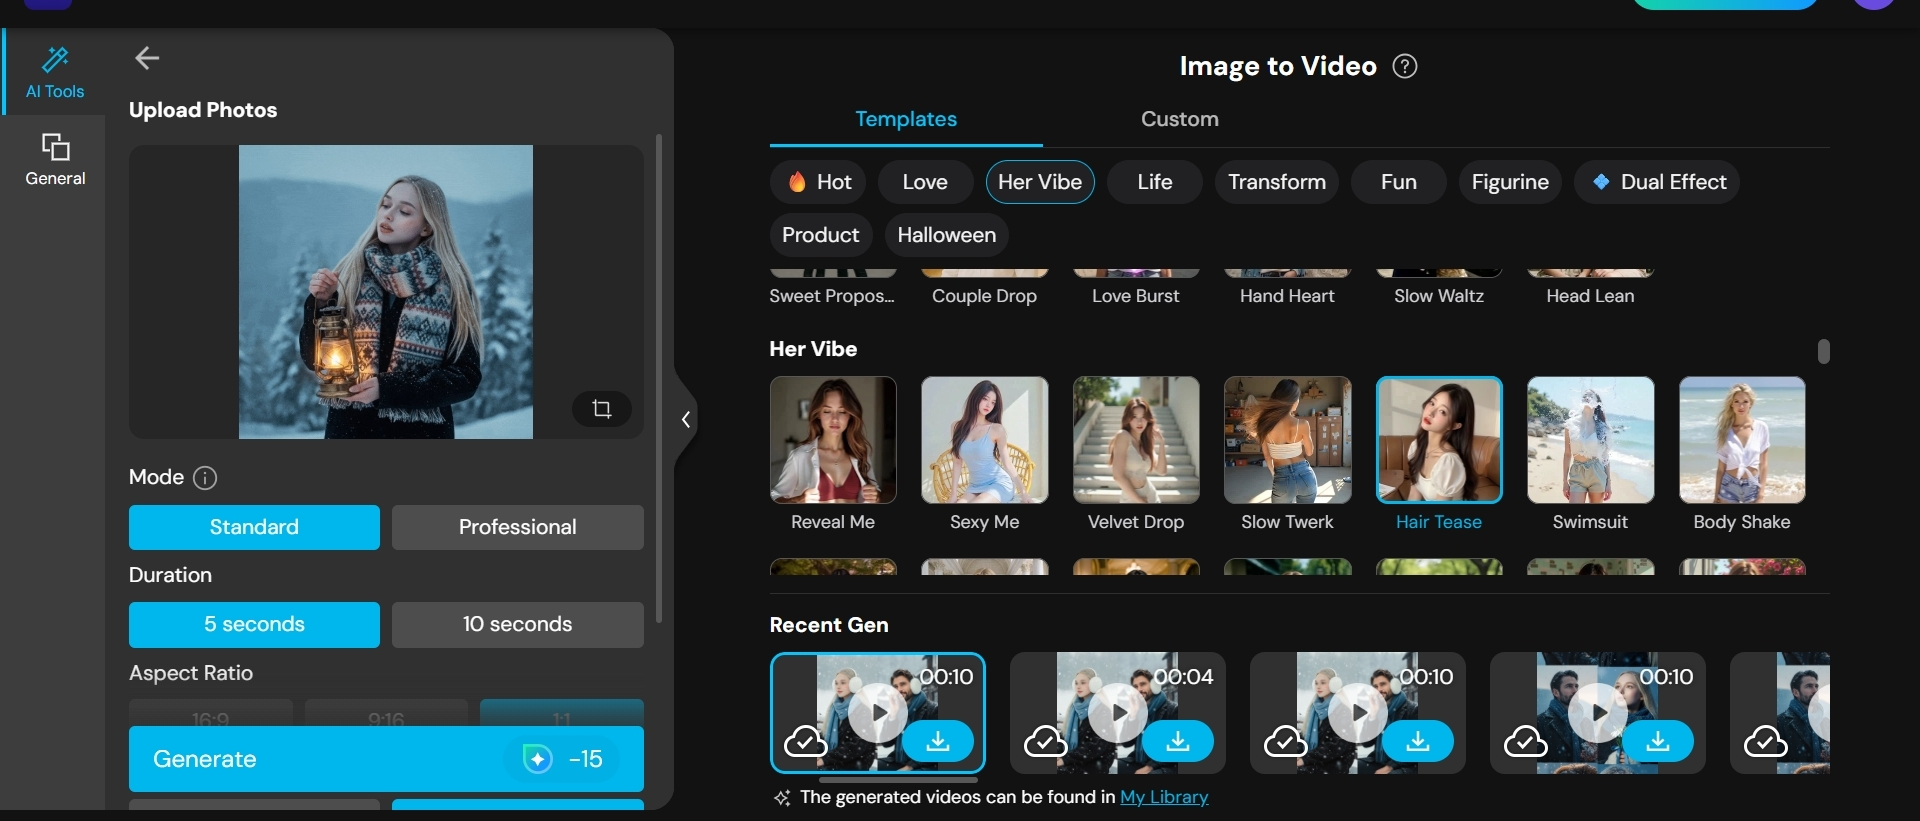Image resolution: width=1920 pixels, height=821 pixels.
Task: Set duration to 10 seconds
Action: point(518,625)
